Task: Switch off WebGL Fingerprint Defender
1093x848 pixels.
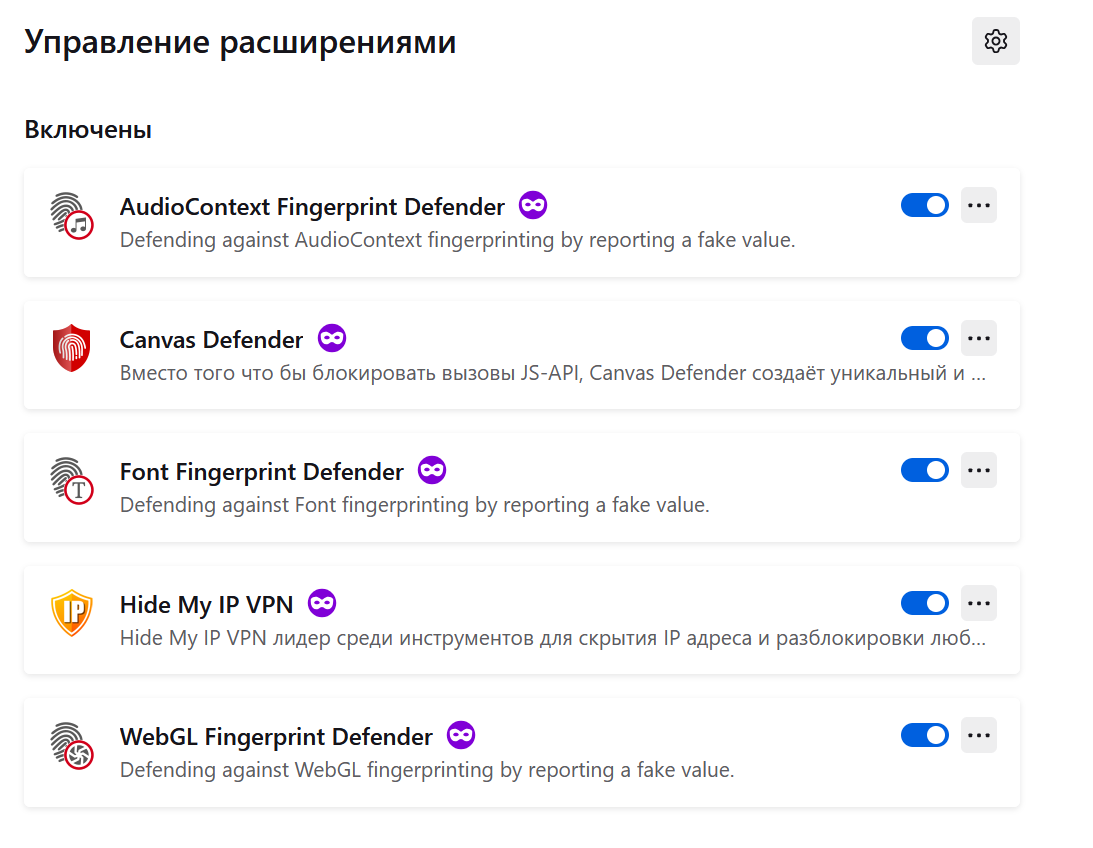Action: click(x=924, y=735)
